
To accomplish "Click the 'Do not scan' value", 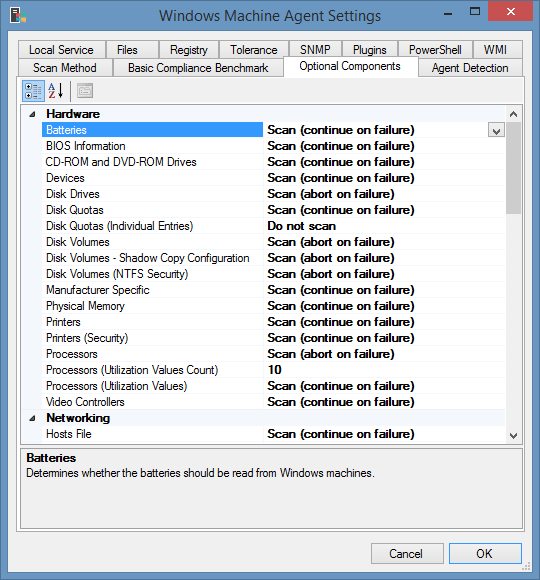I will (x=302, y=226).
